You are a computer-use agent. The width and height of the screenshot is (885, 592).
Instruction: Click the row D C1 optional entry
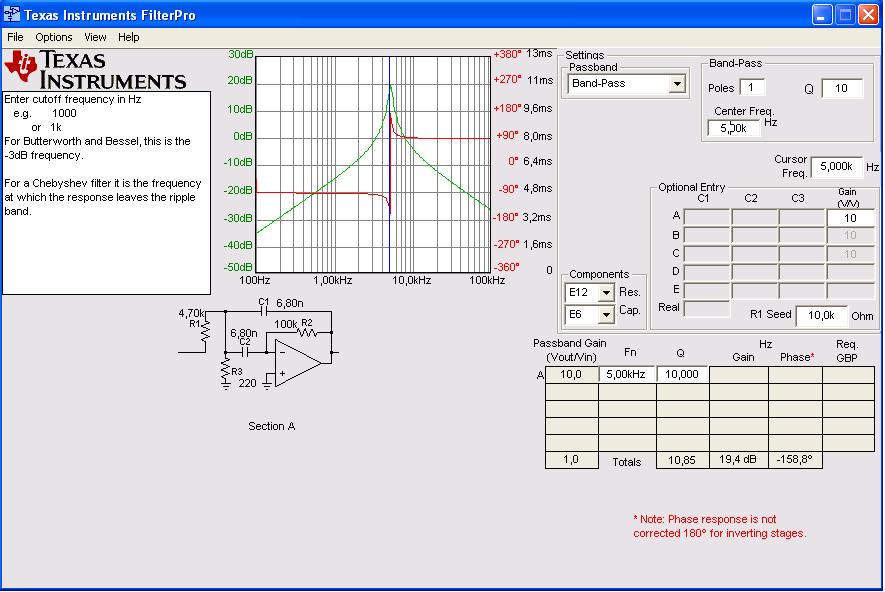(x=707, y=272)
